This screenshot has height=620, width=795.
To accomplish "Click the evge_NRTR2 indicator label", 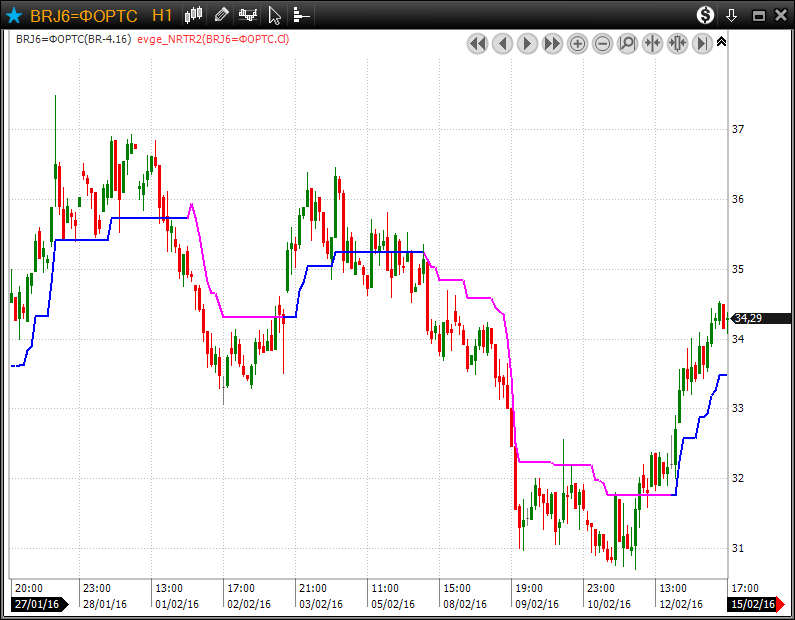I will coord(213,39).
